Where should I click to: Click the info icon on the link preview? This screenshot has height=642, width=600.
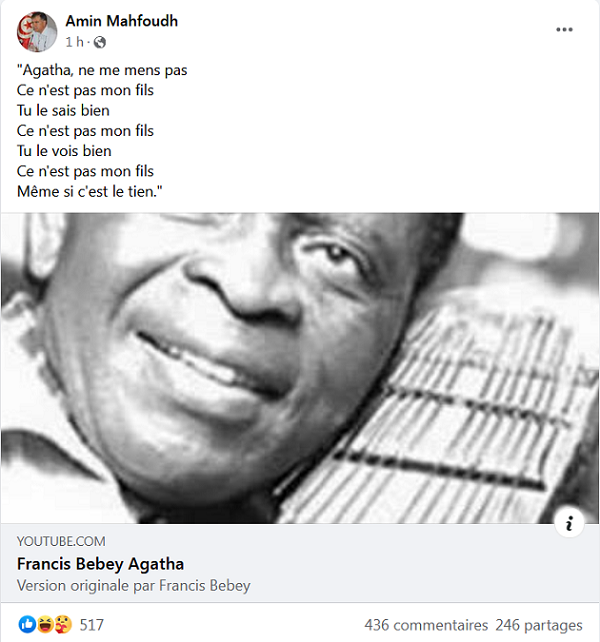click(x=569, y=523)
